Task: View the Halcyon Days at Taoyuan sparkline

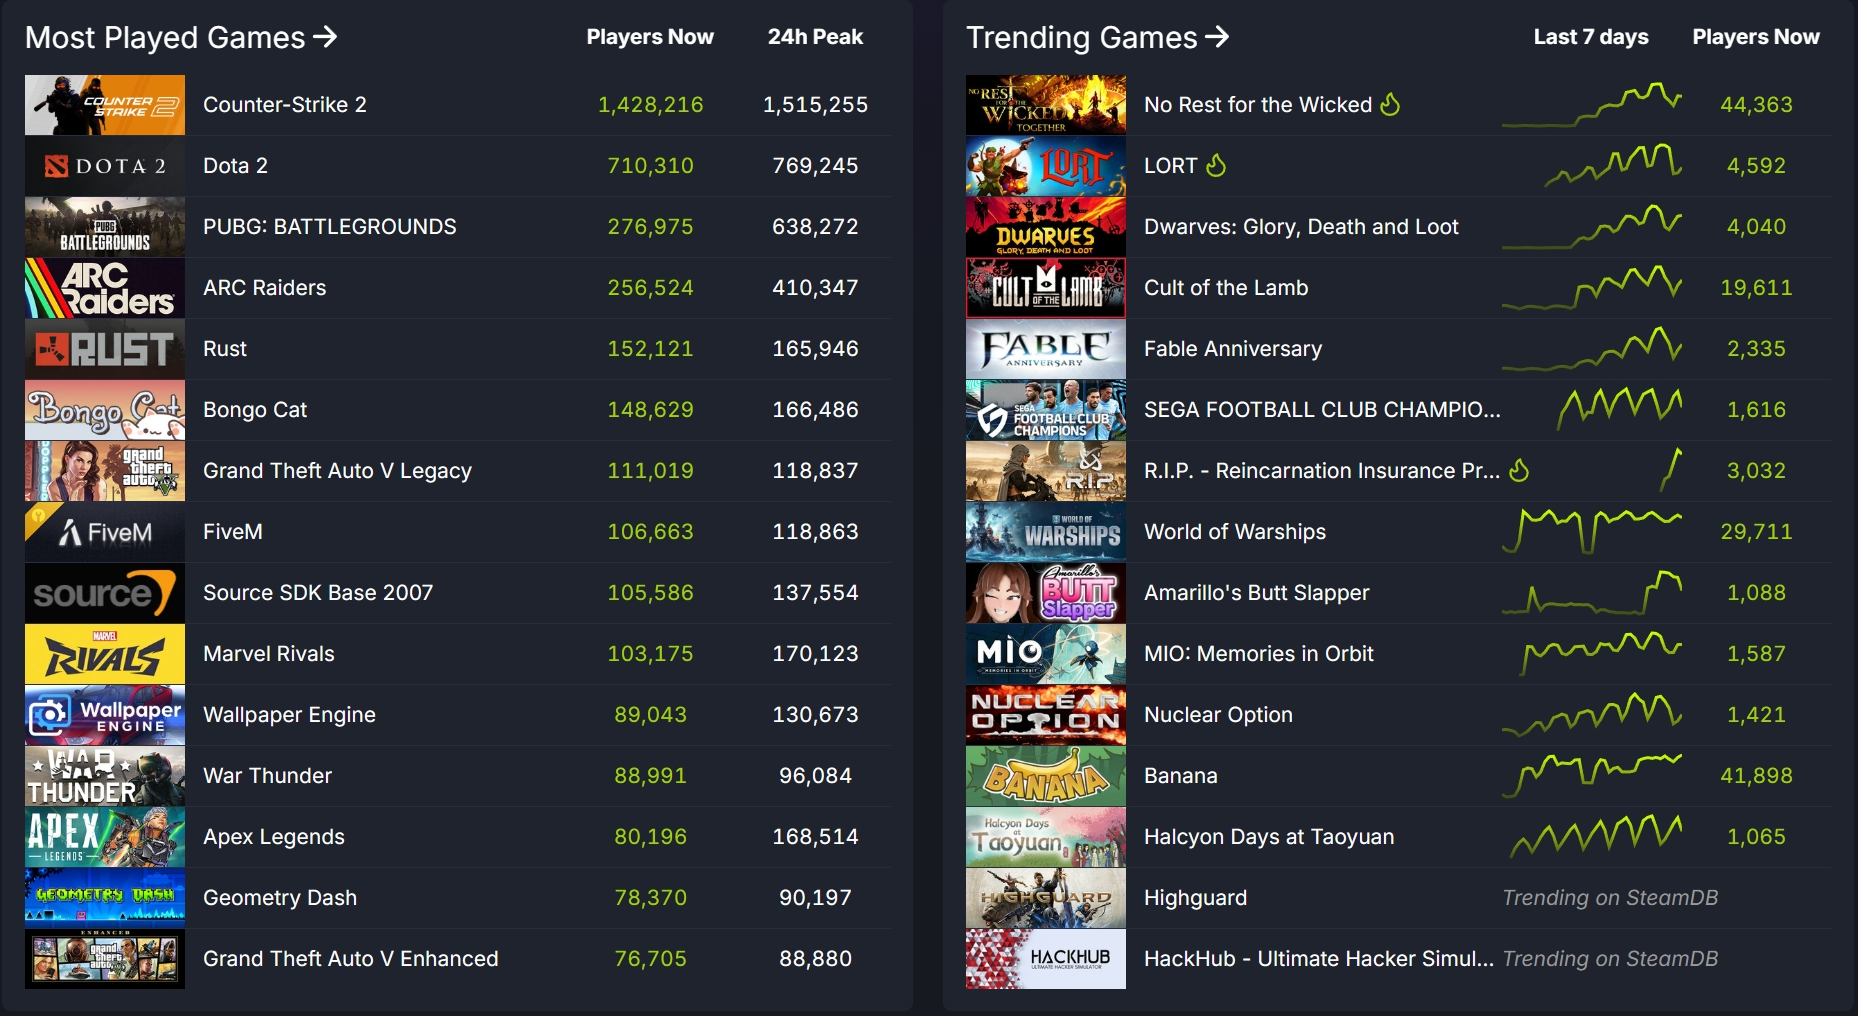Action: (x=1596, y=836)
